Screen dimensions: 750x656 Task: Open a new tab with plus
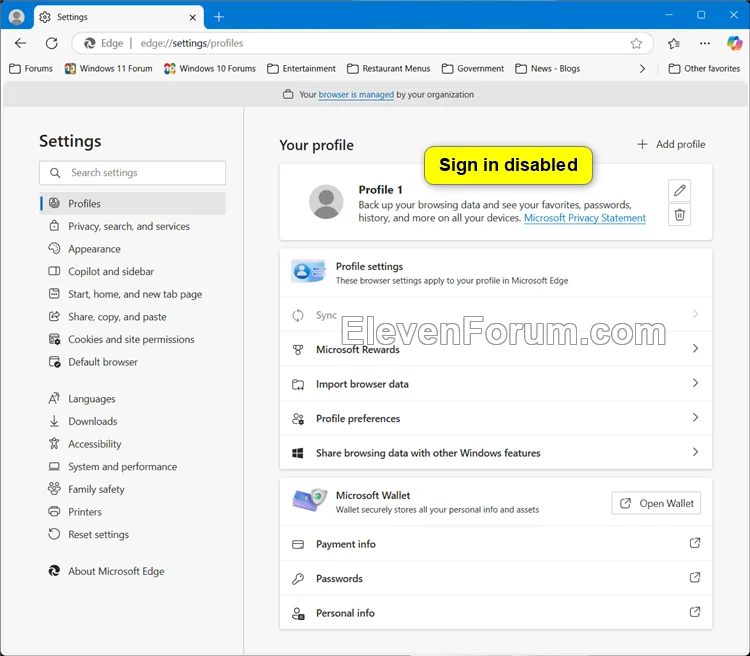[x=219, y=17]
